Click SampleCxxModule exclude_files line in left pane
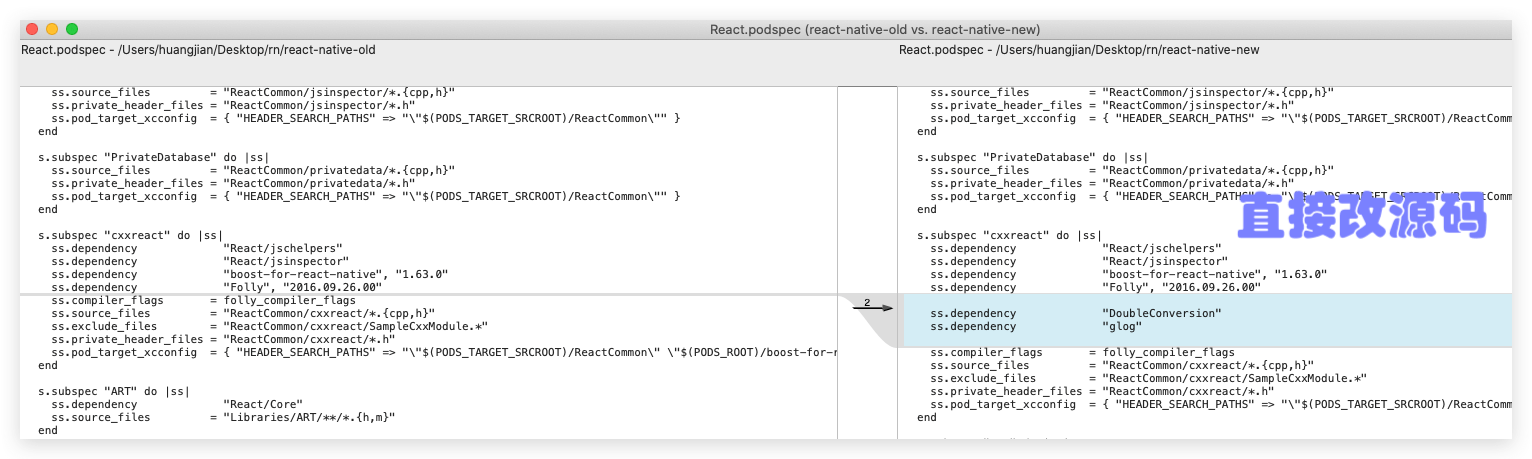This screenshot has width=1532, height=459. pyautogui.click(x=270, y=326)
